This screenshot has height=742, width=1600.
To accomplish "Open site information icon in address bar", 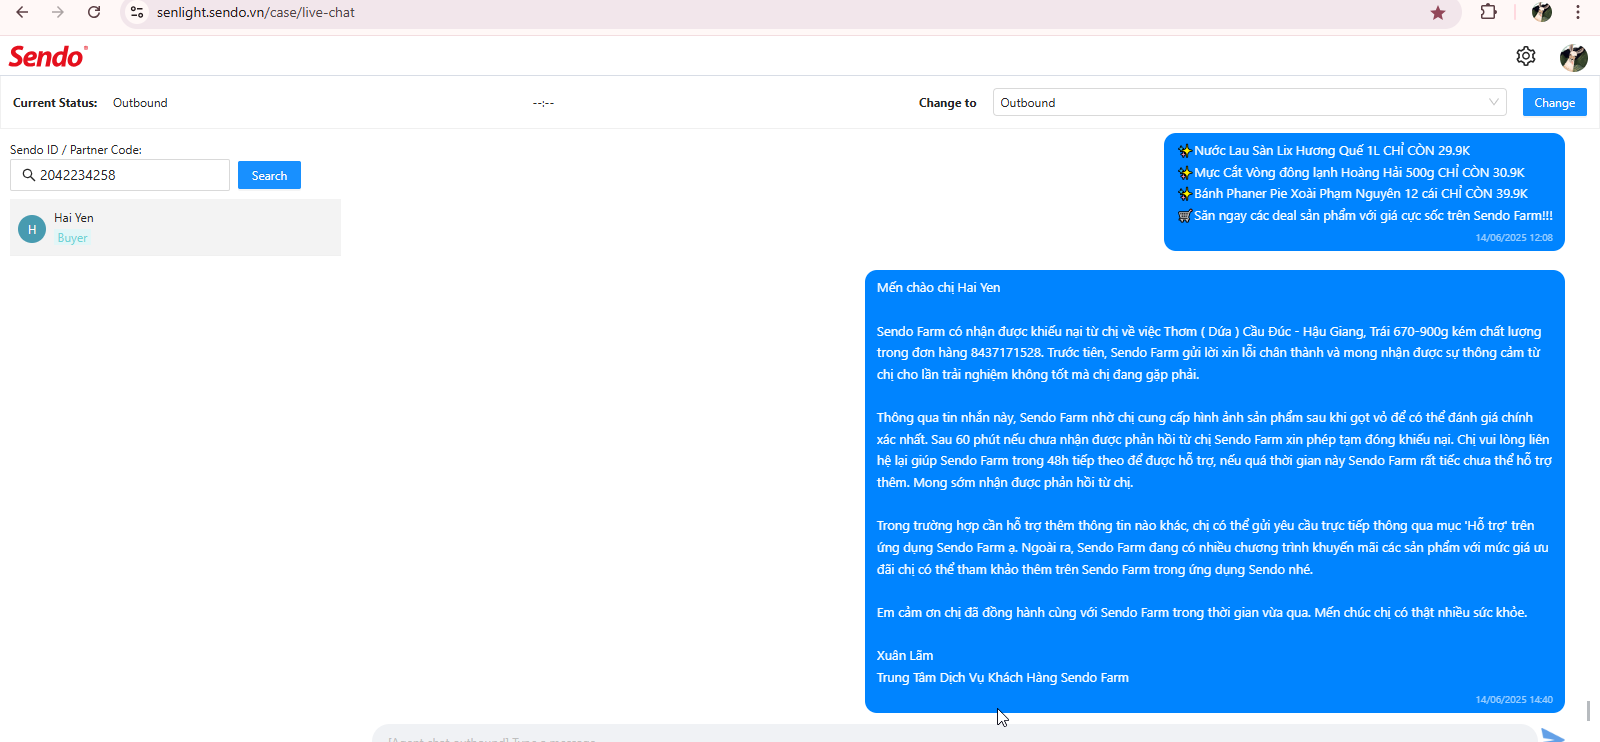I will point(137,12).
